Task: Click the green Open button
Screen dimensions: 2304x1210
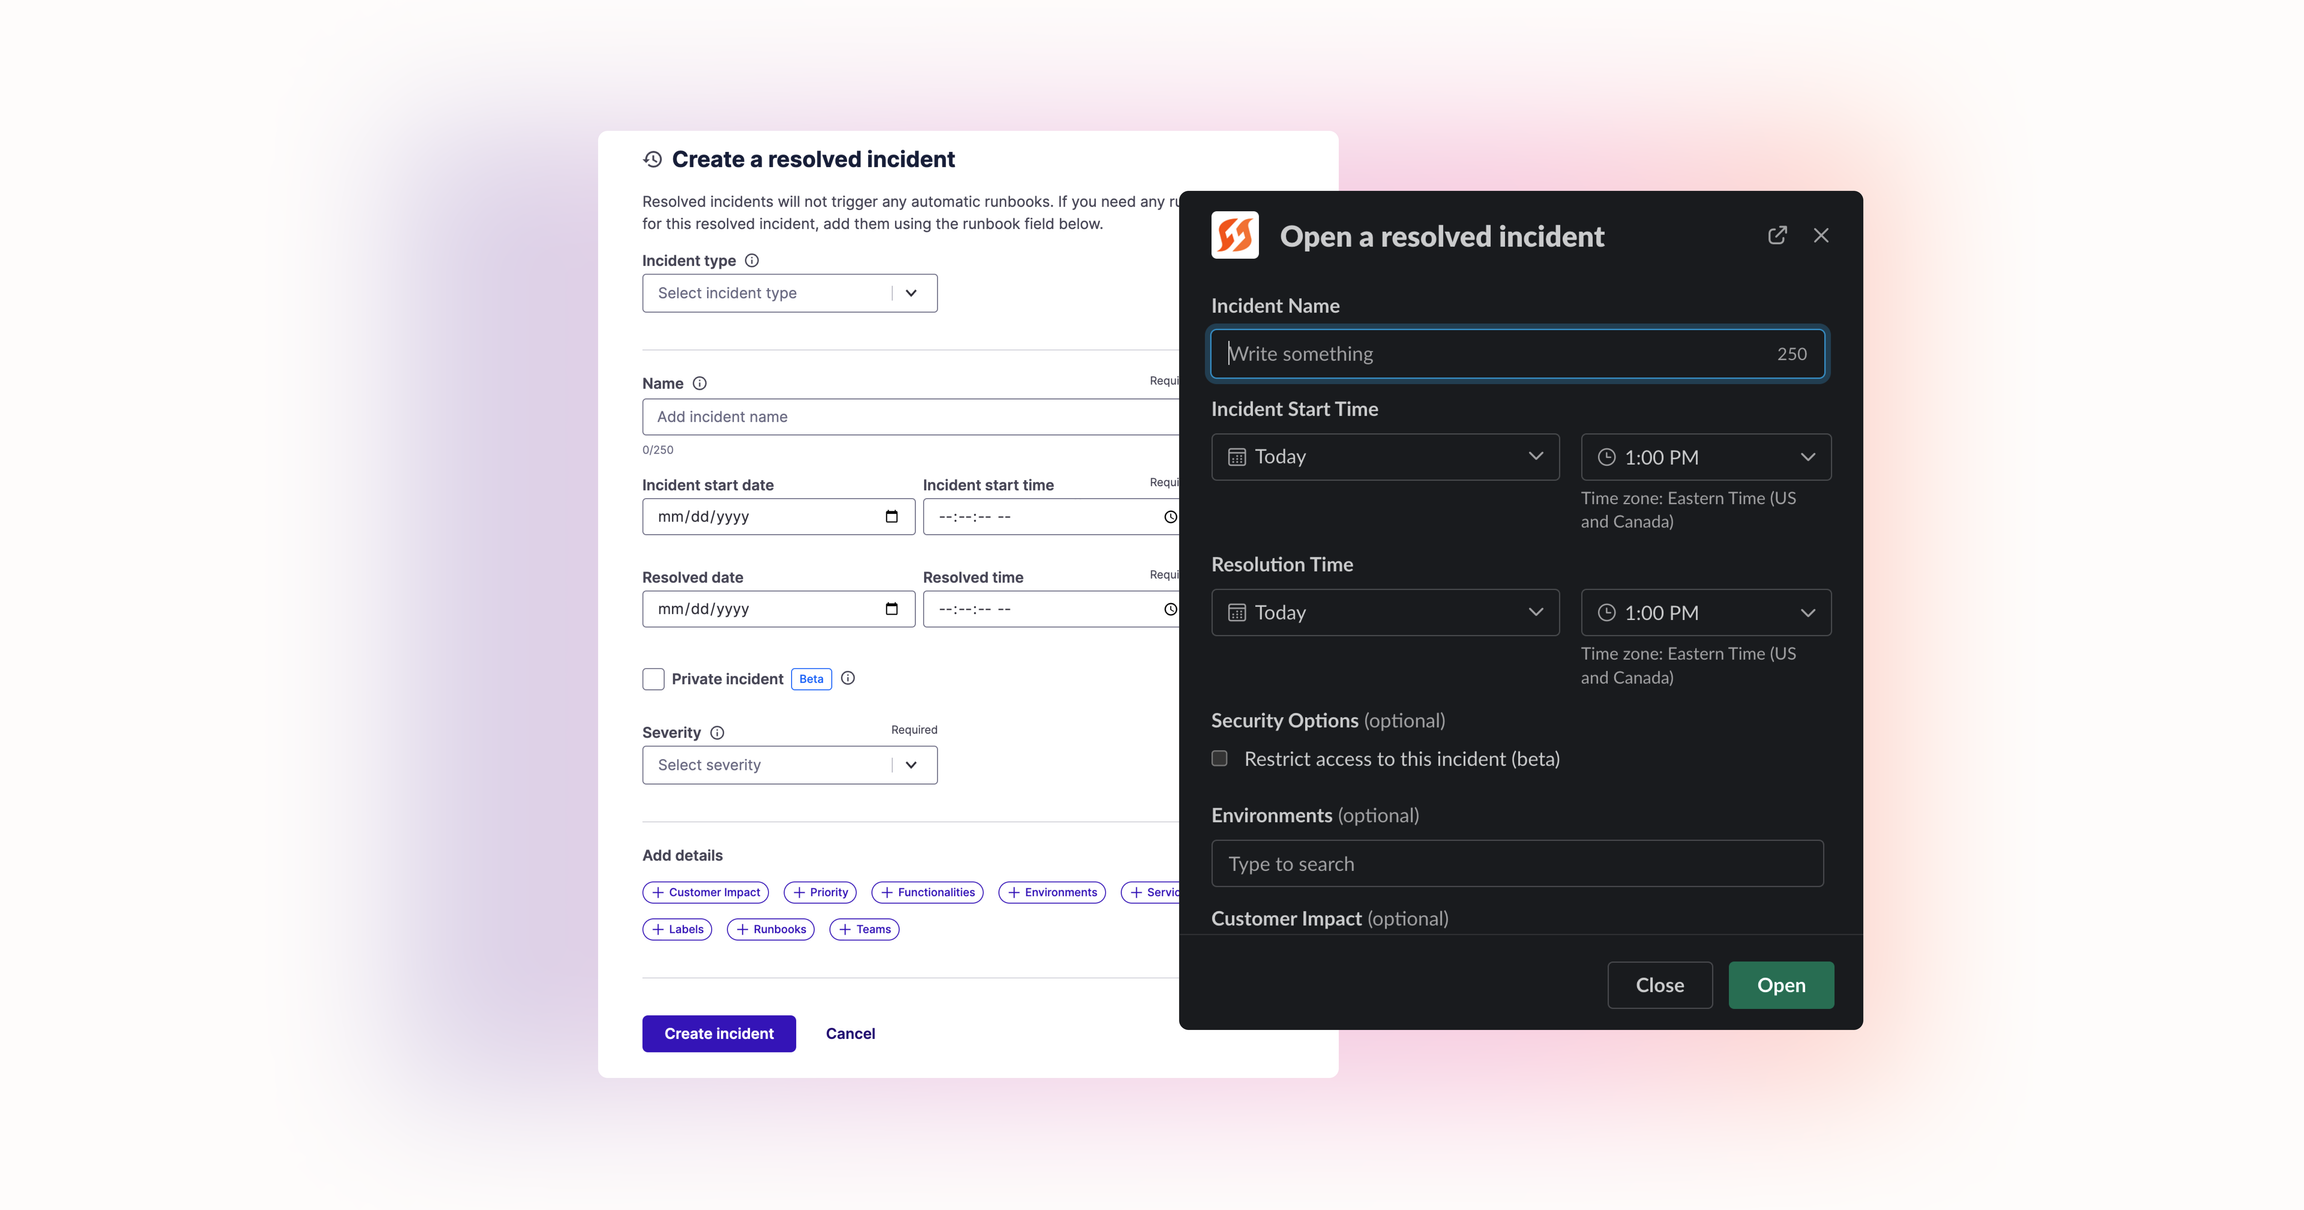Action: click(1781, 985)
